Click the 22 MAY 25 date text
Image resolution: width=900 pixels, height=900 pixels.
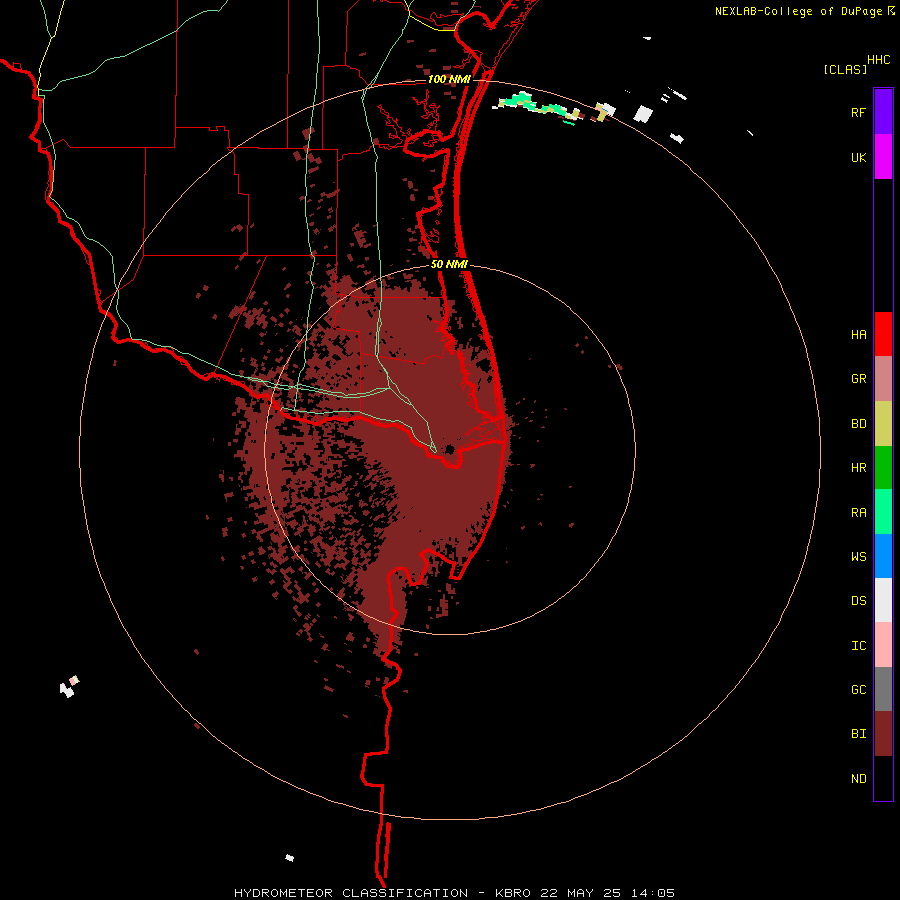click(x=579, y=893)
